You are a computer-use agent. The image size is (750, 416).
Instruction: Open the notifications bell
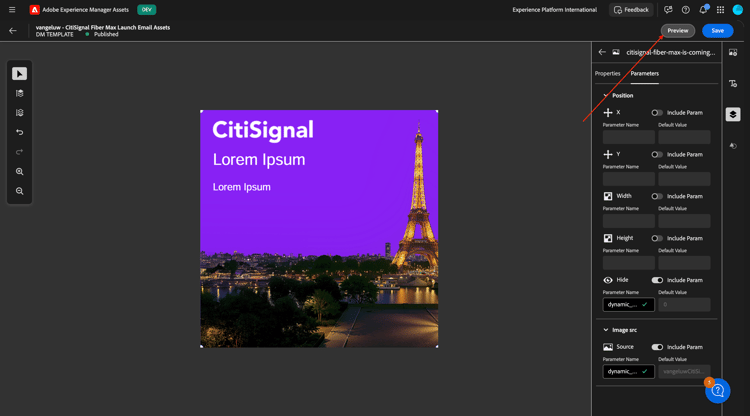703,10
